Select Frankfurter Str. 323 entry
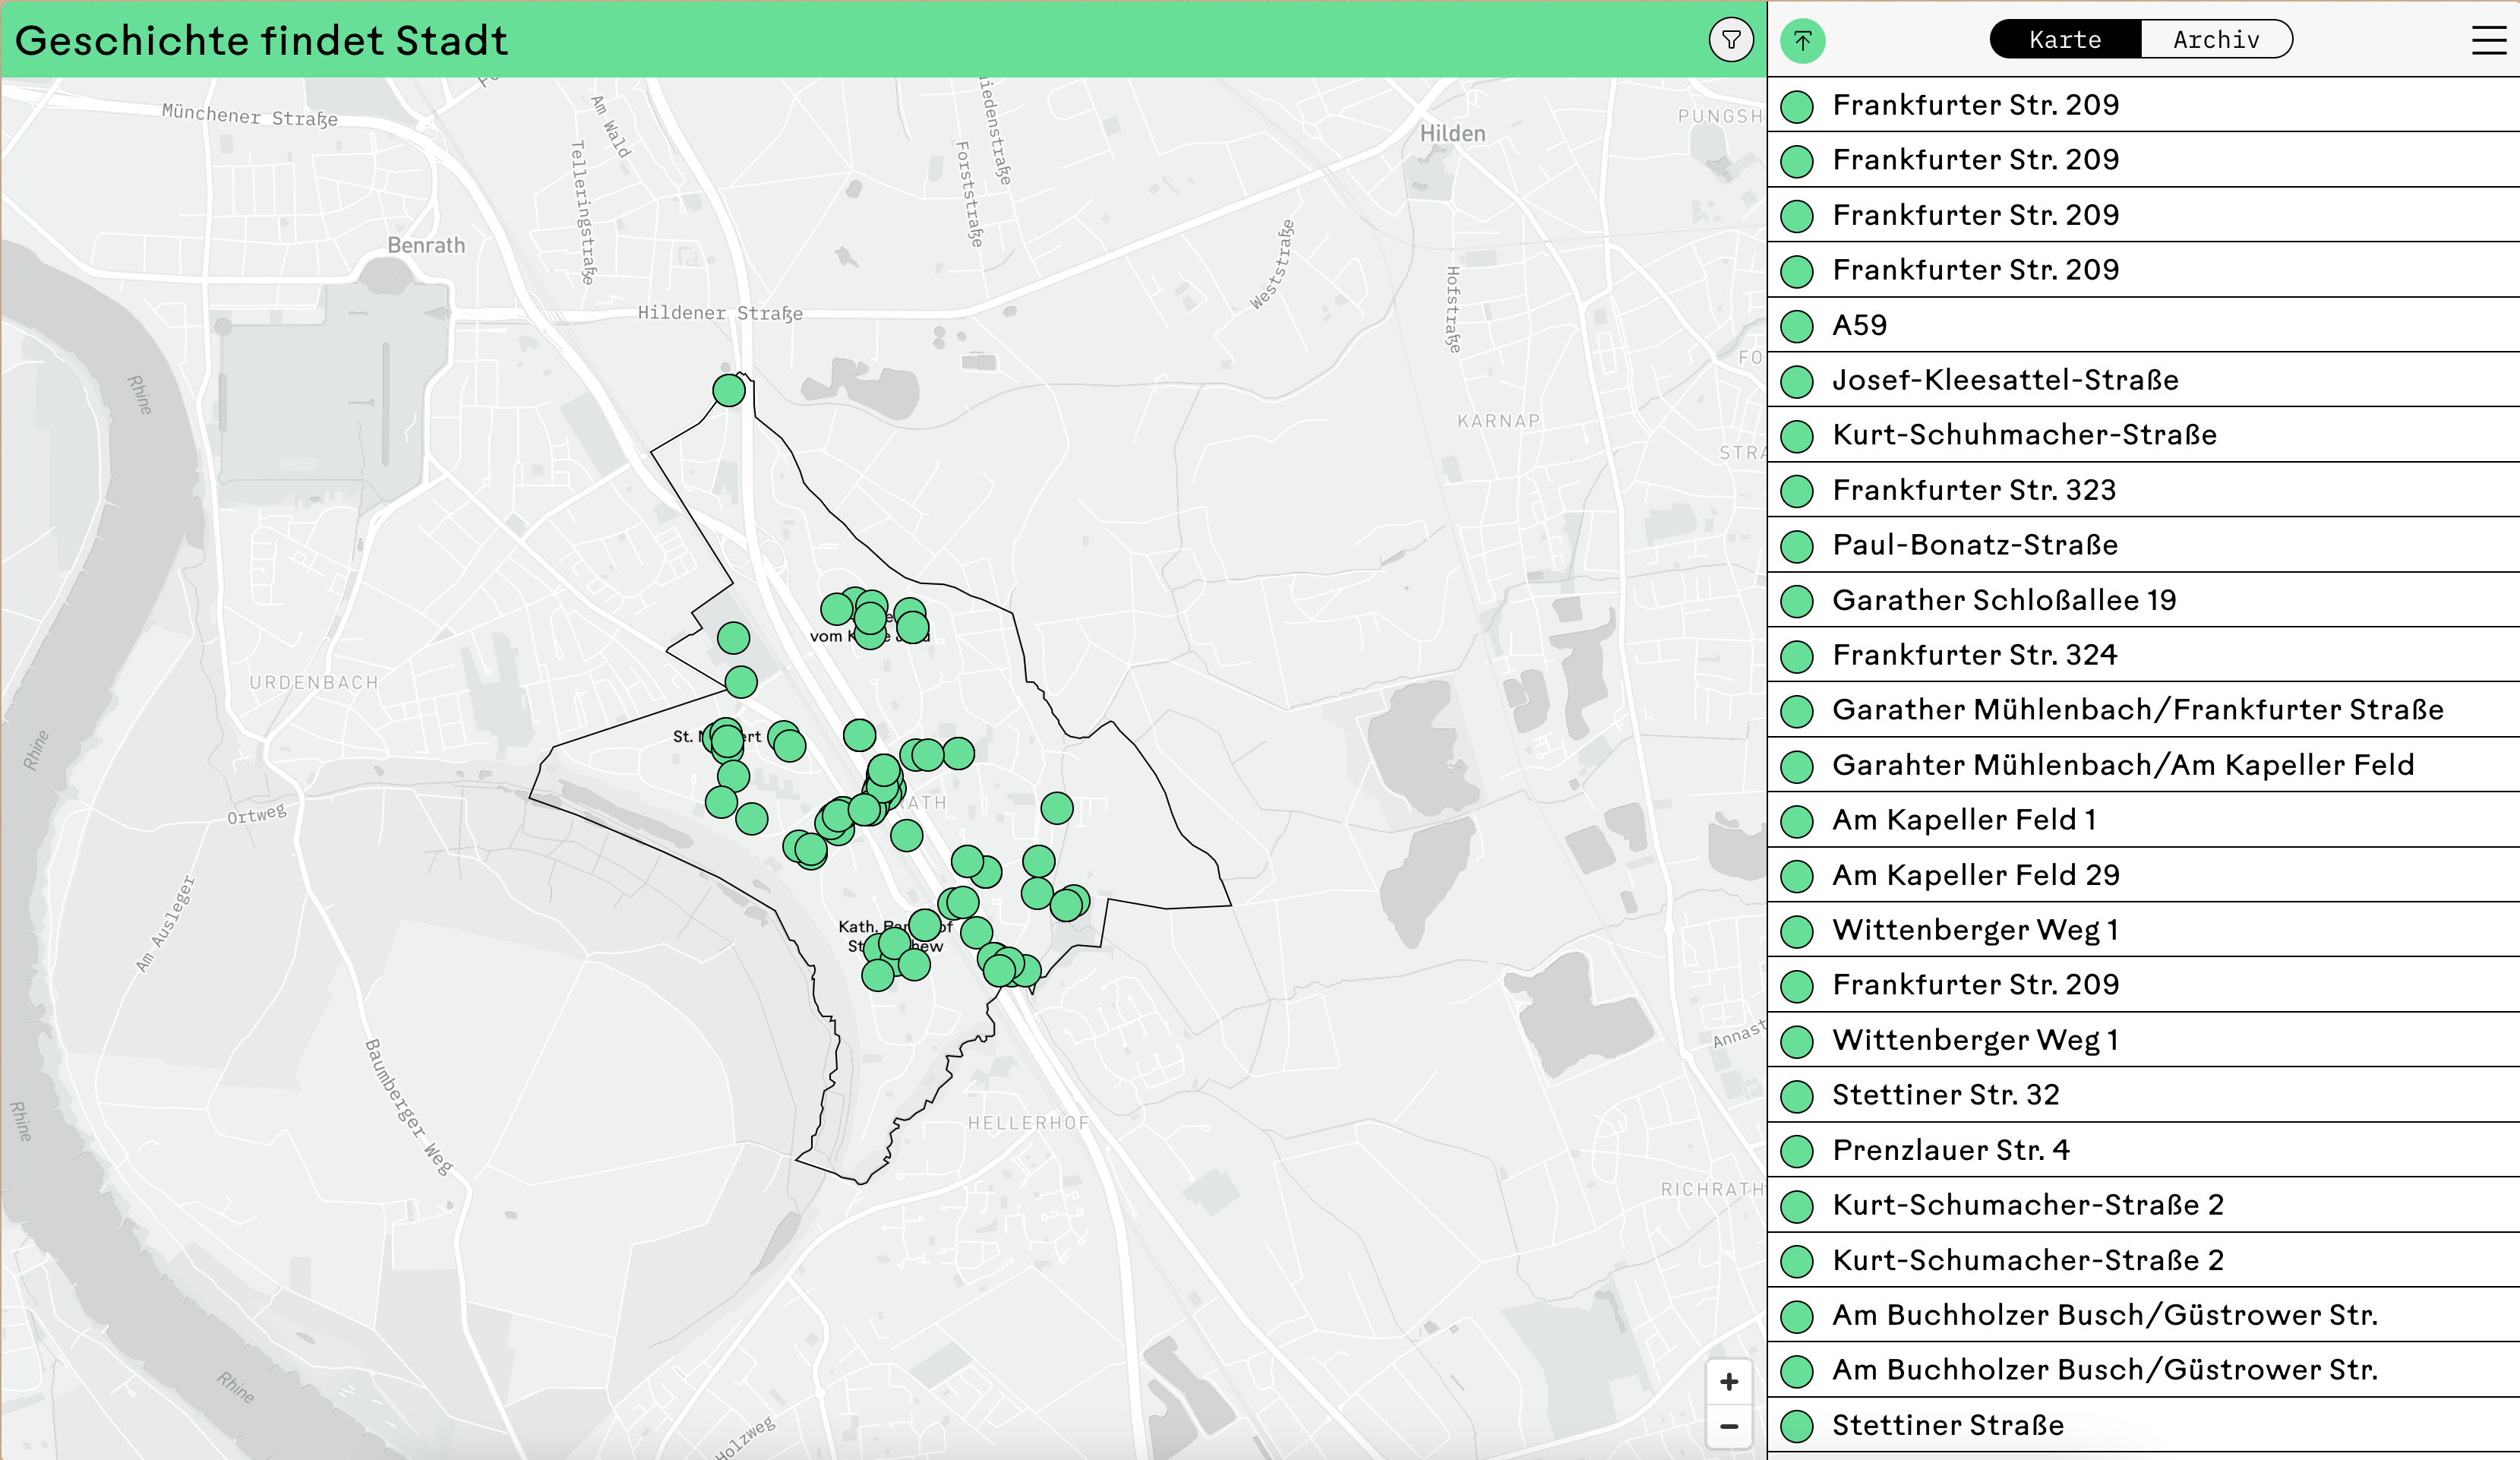This screenshot has width=2520, height=1460. [x=1974, y=490]
